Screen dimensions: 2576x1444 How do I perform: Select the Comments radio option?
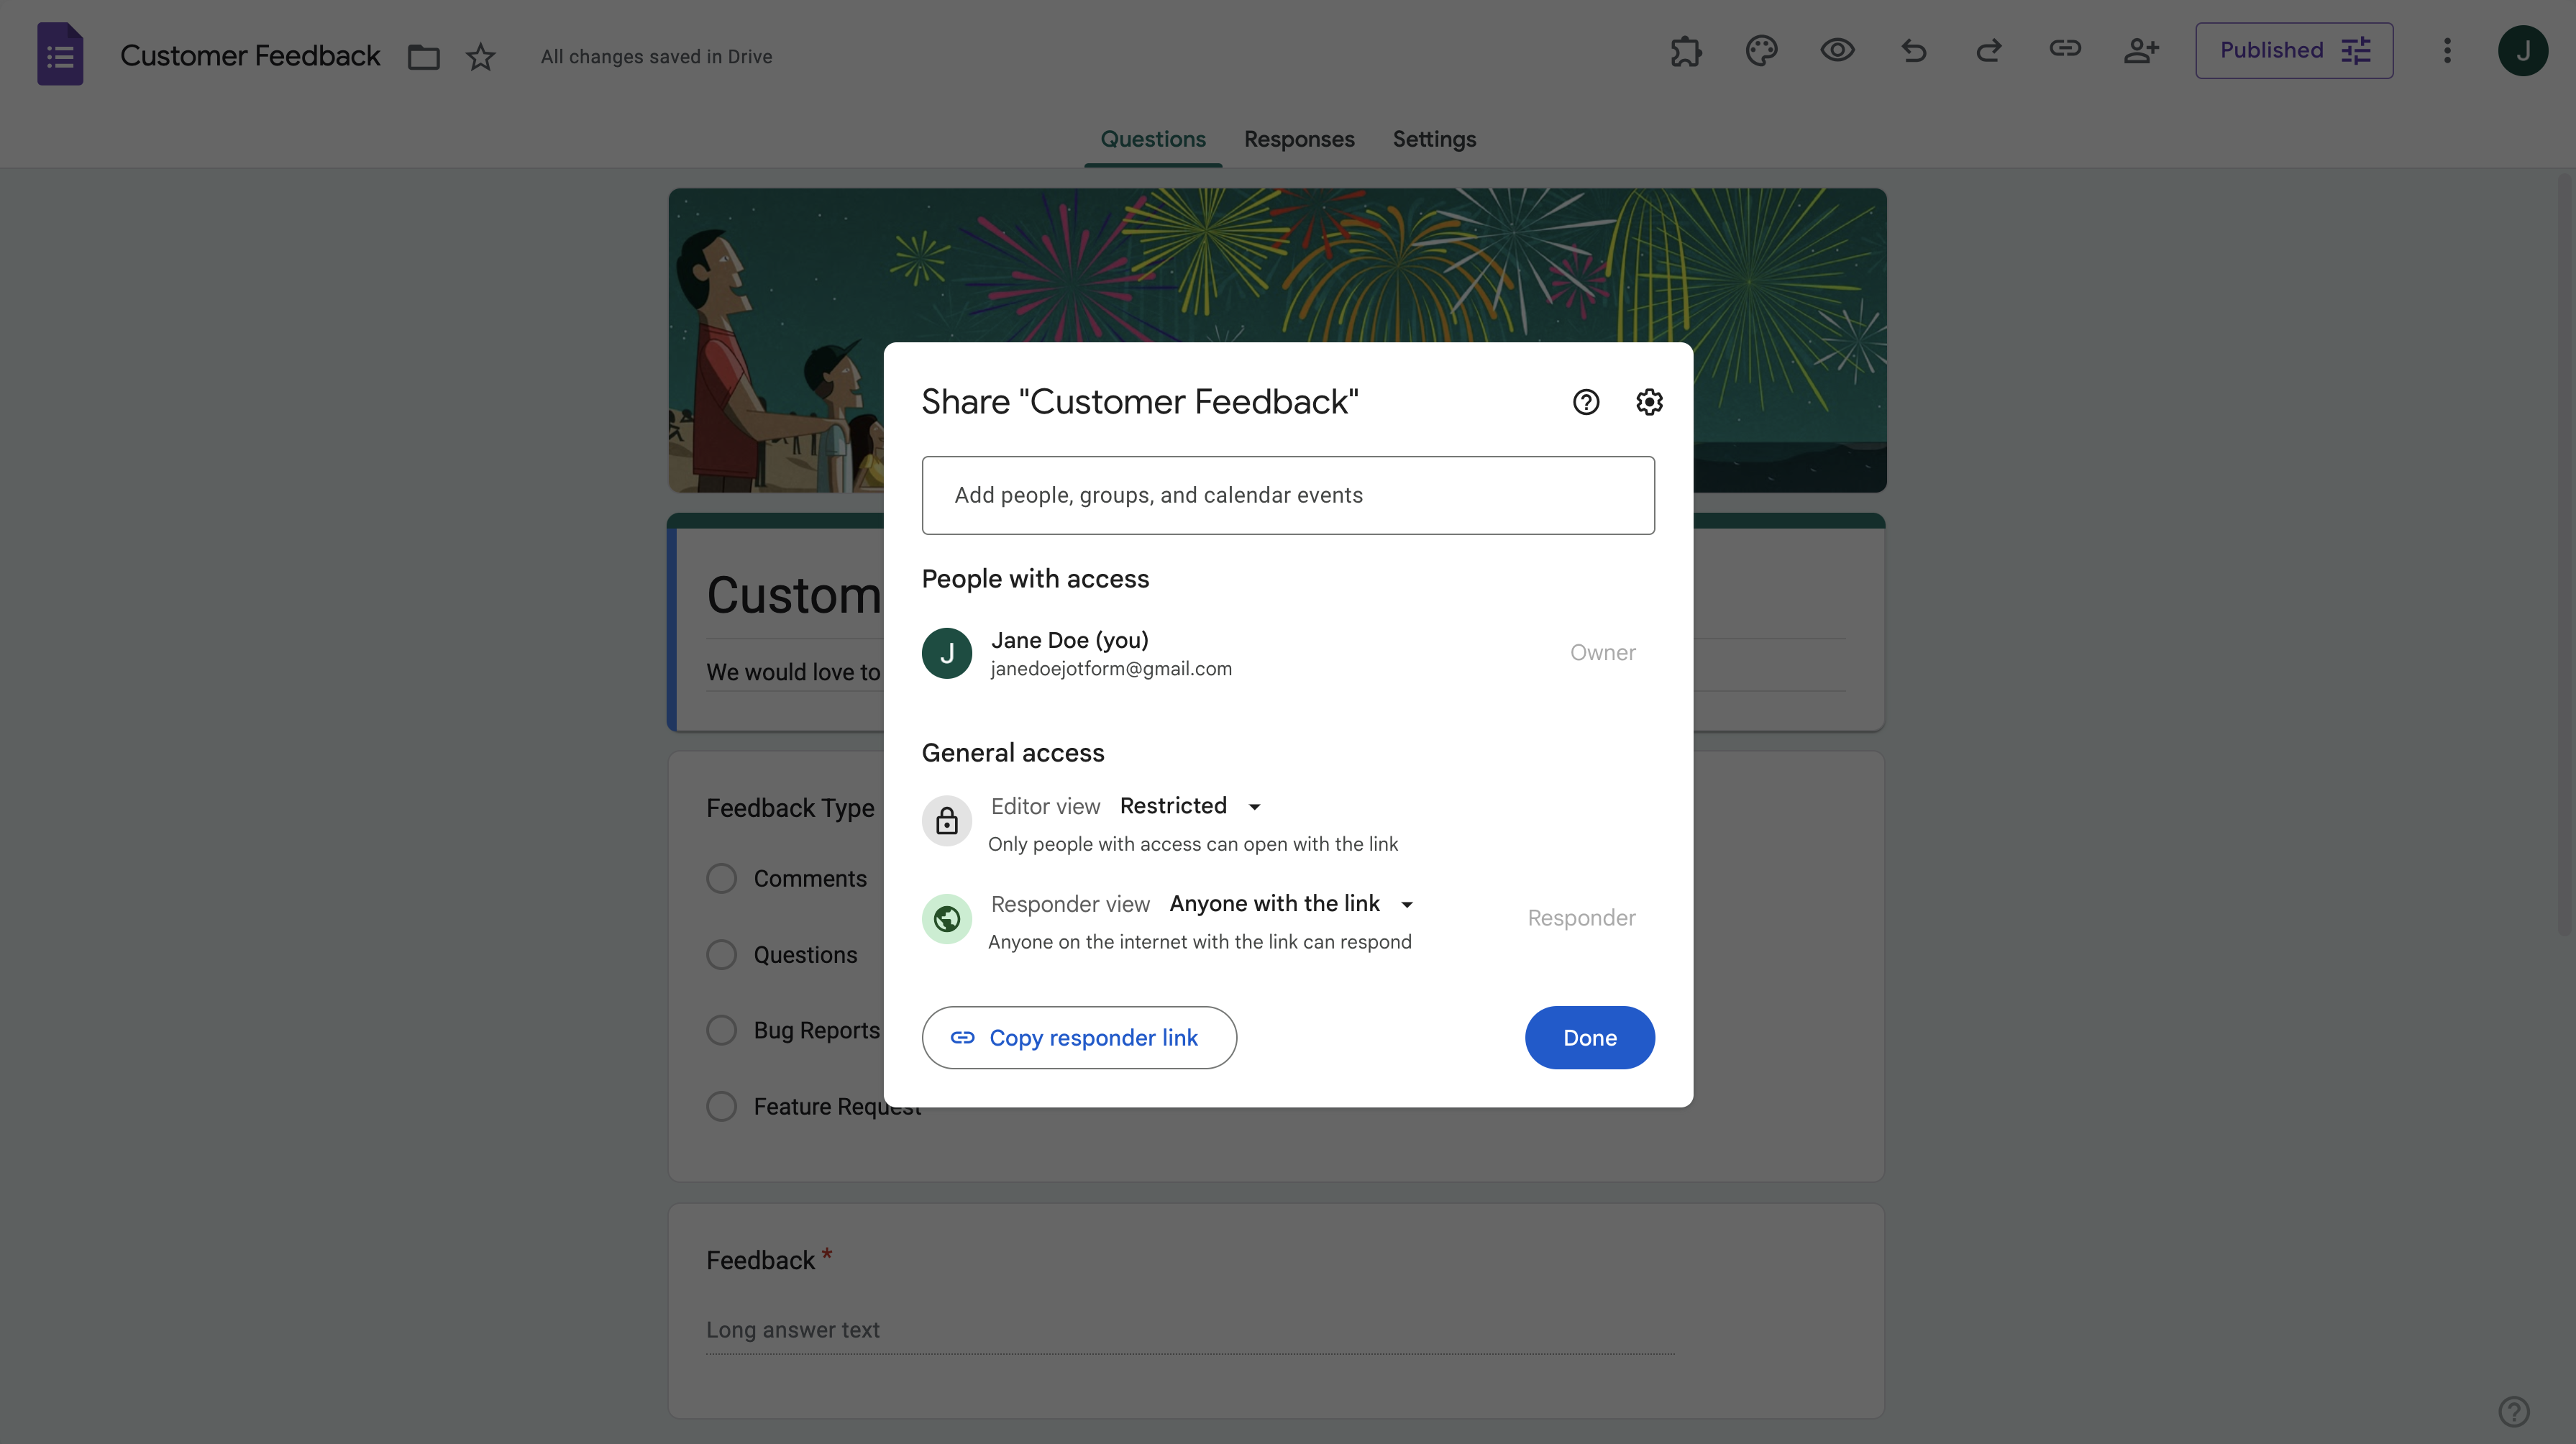(721, 878)
